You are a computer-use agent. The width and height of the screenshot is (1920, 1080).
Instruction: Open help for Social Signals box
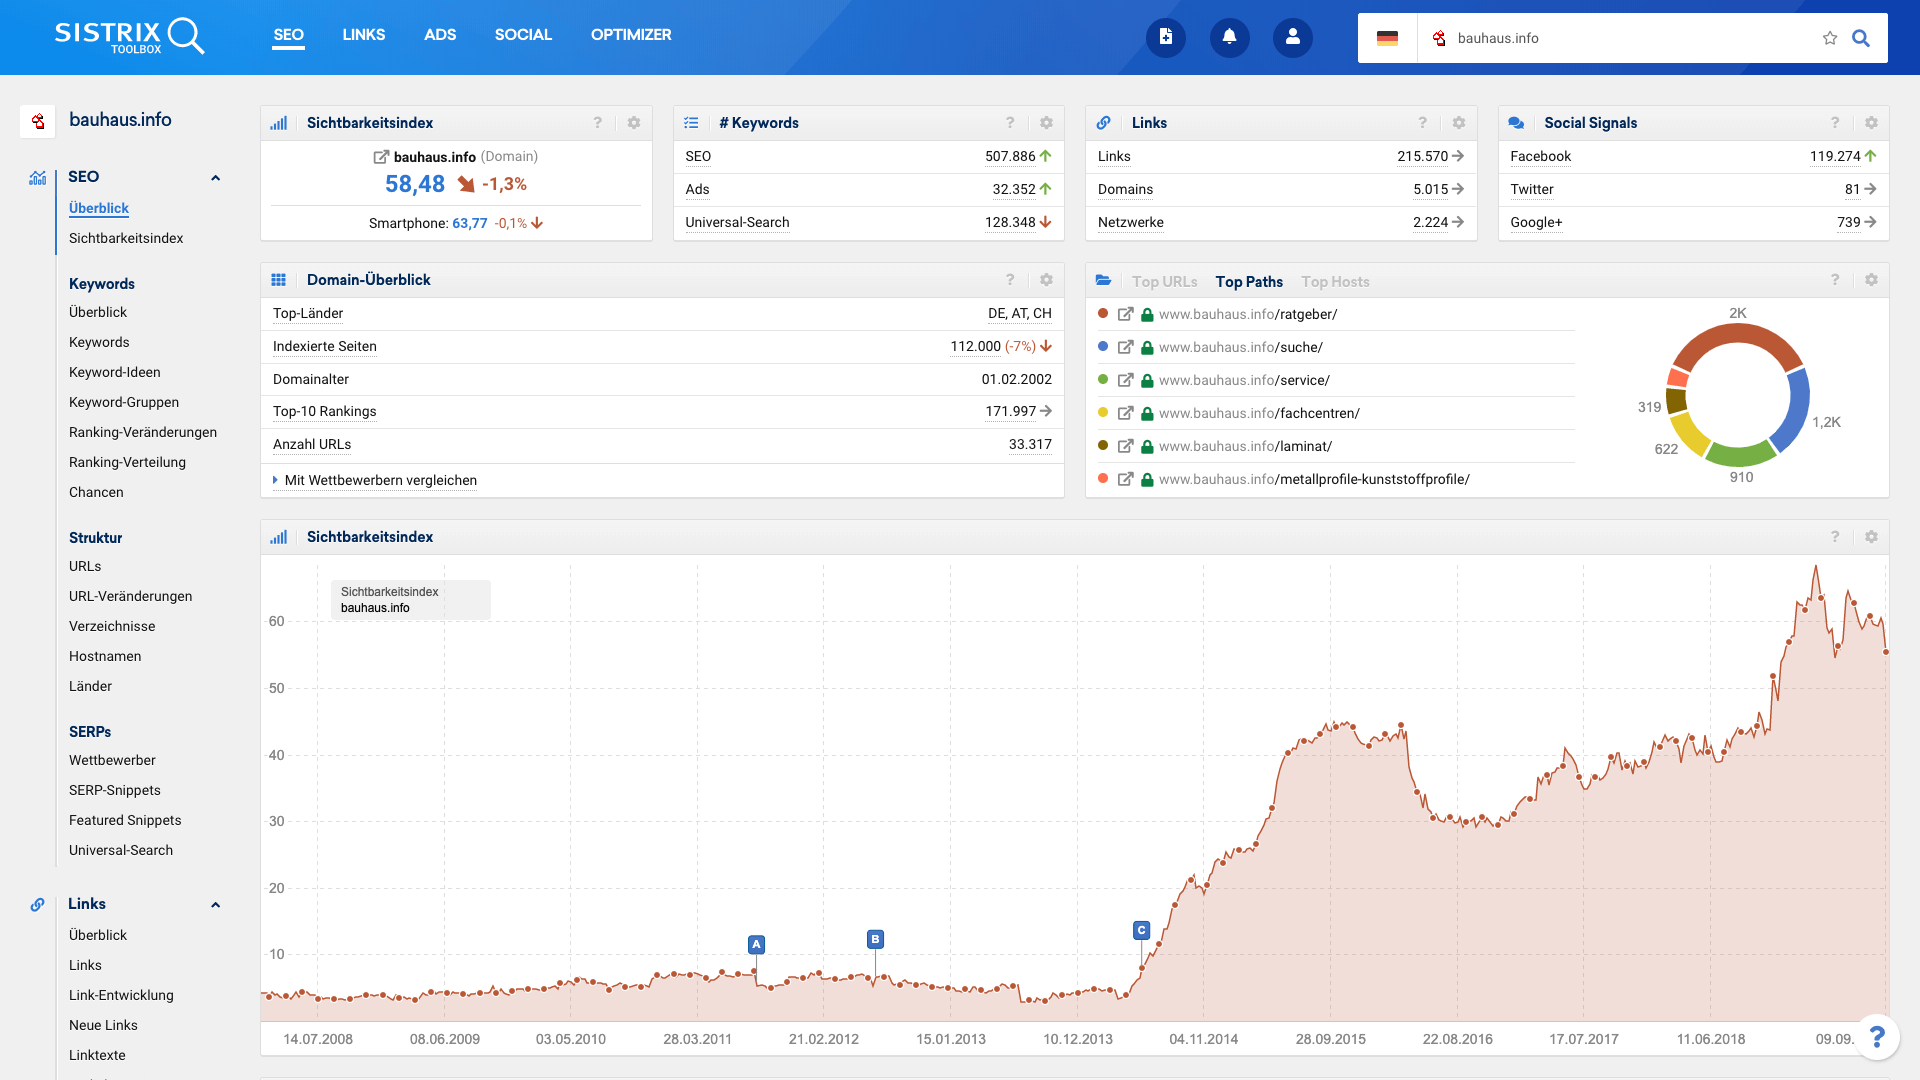click(x=1835, y=123)
